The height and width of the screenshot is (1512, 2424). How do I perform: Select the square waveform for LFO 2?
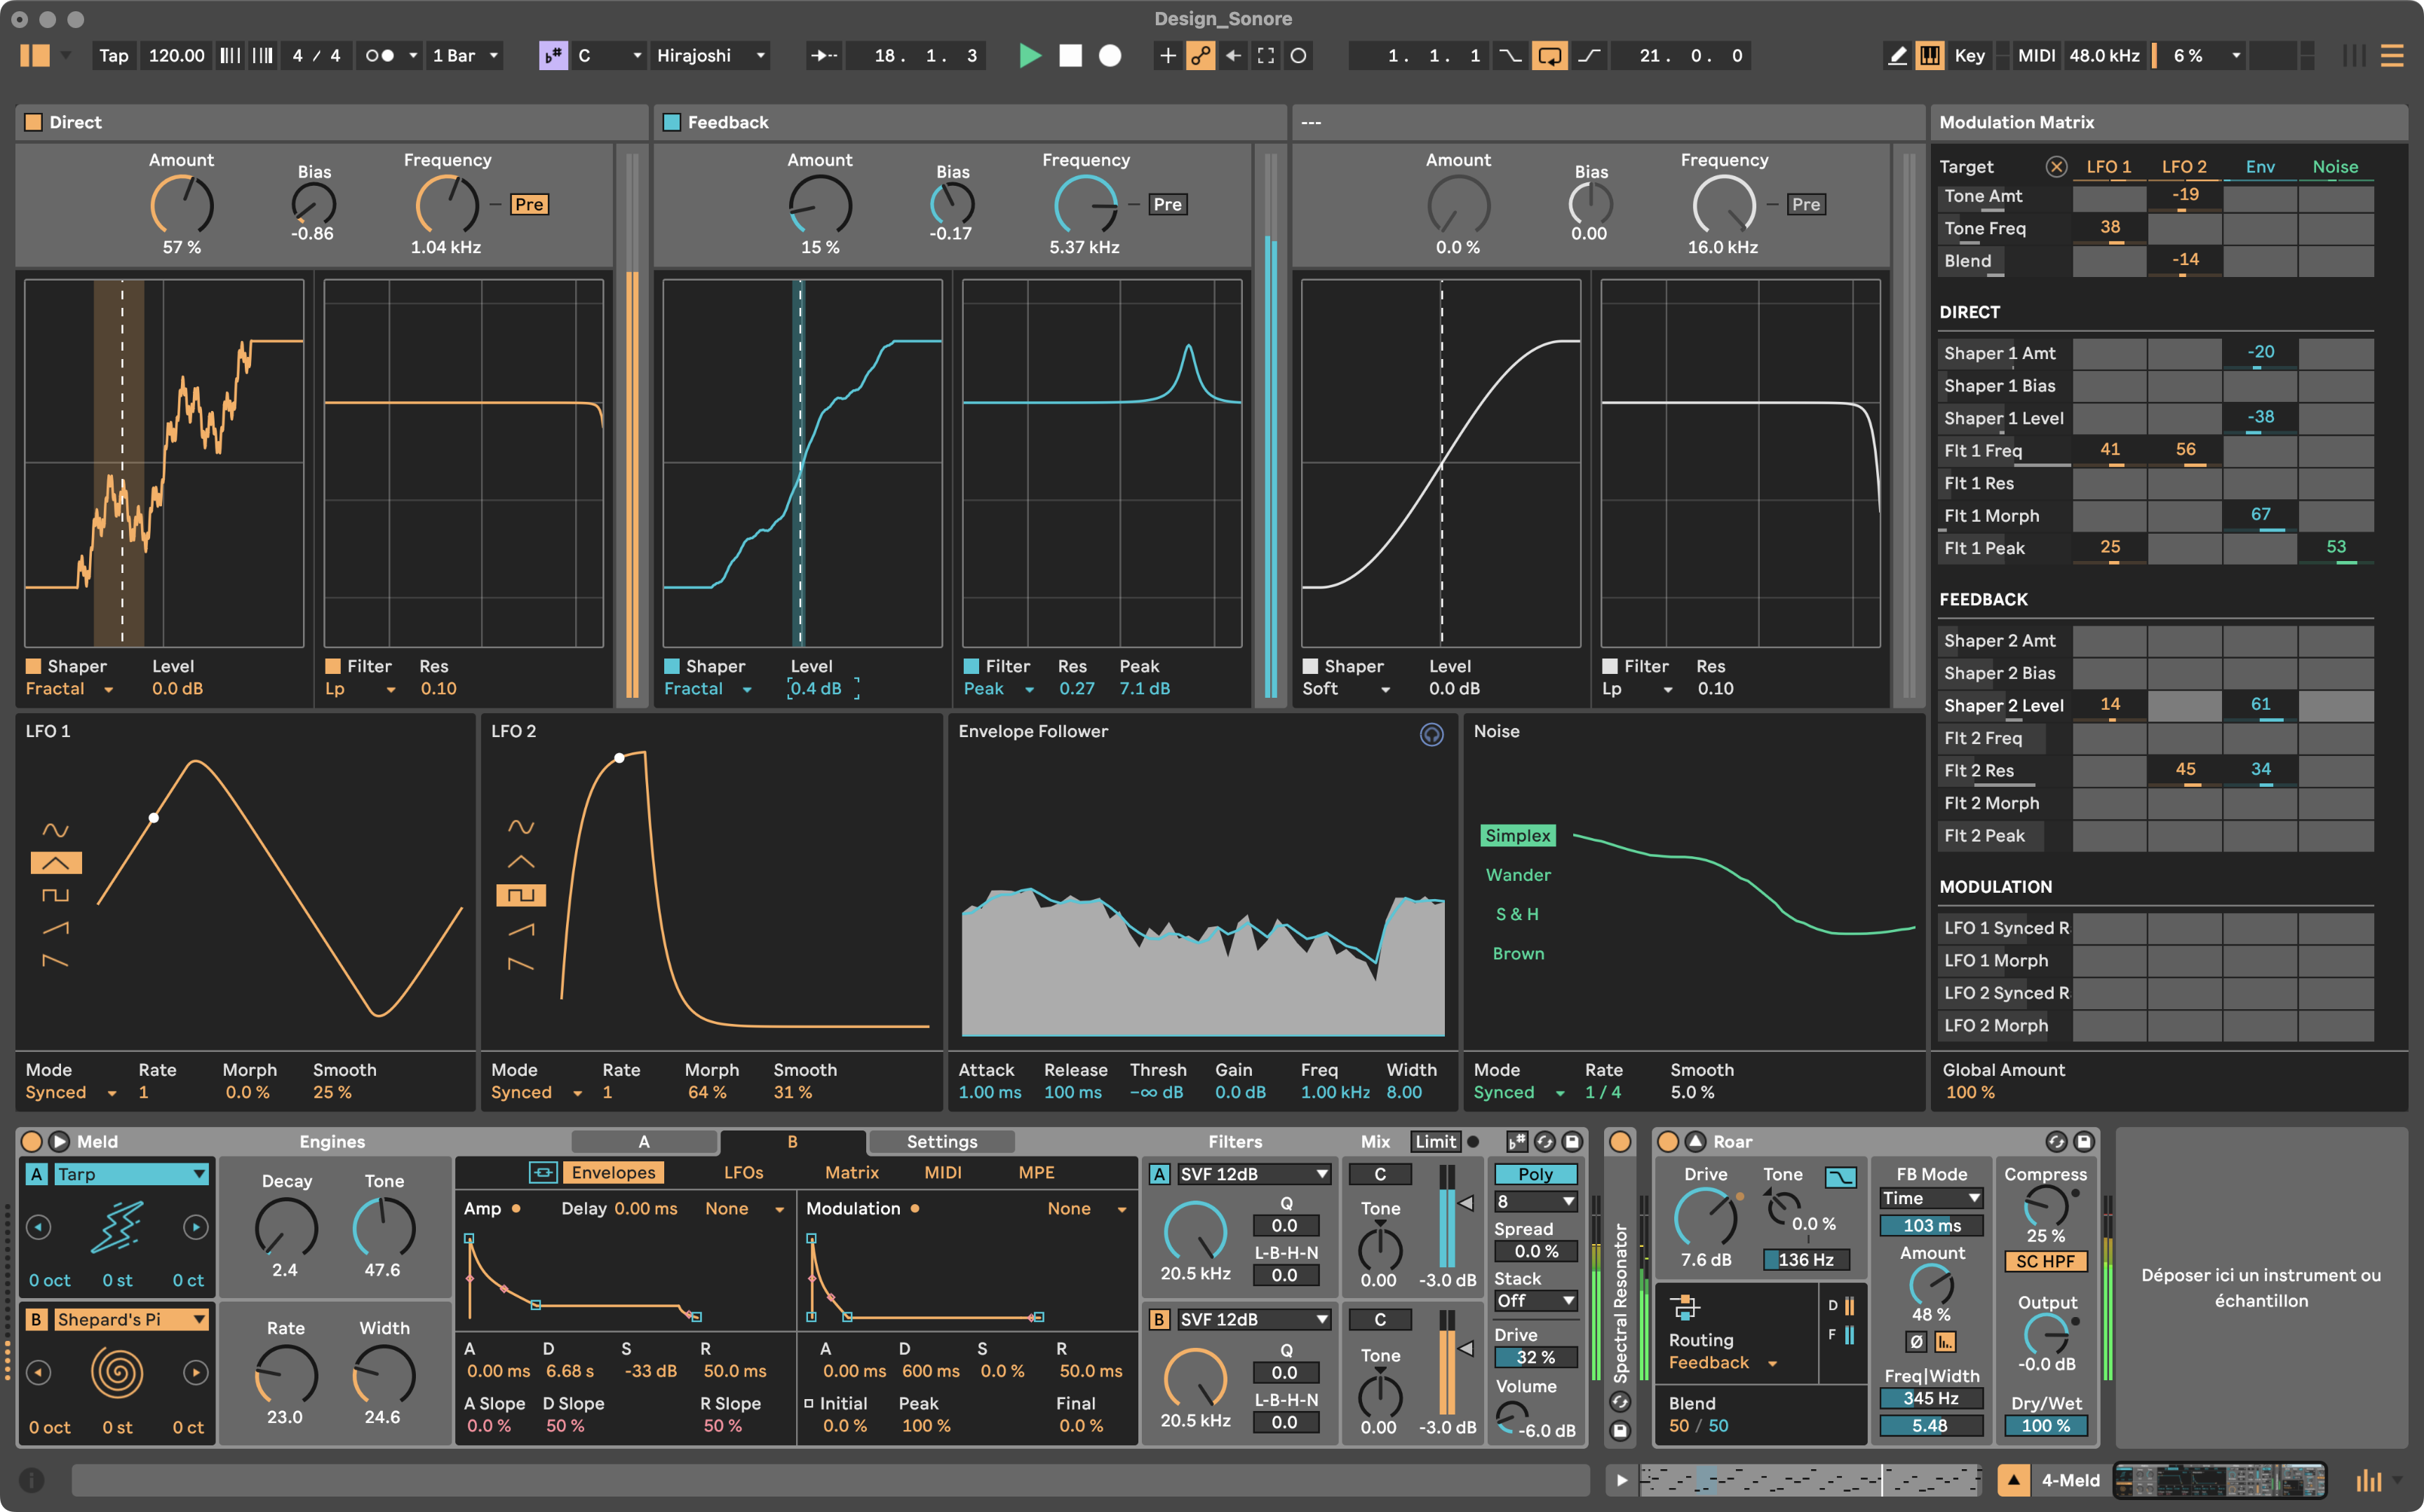click(x=521, y=894)
